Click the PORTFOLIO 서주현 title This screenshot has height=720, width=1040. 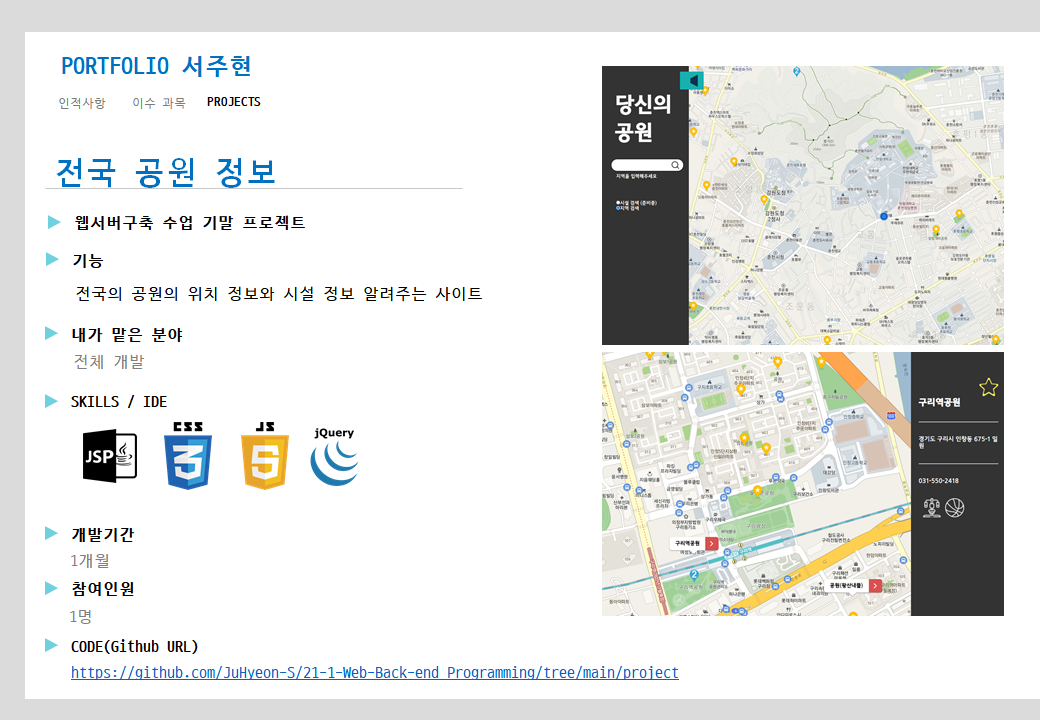coord(157,66)
